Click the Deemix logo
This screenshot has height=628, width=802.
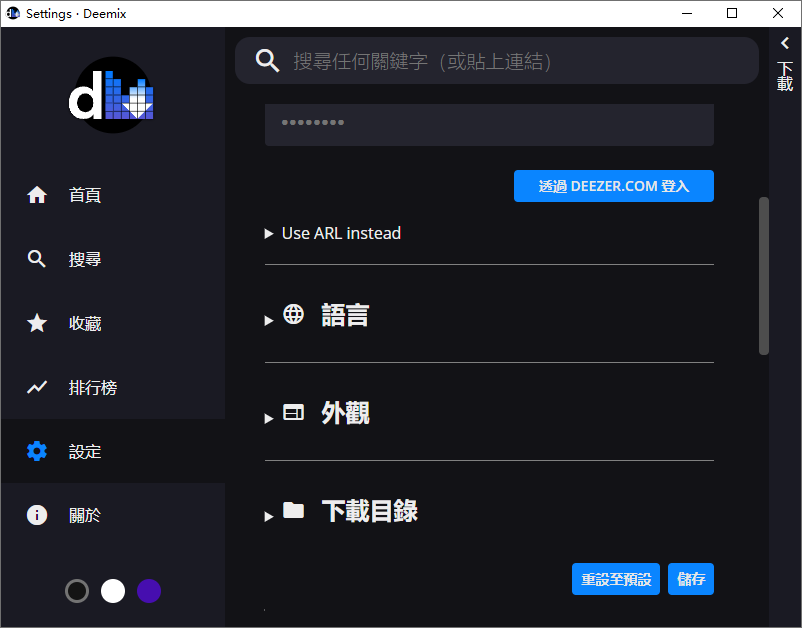click(x=111, y=95)
